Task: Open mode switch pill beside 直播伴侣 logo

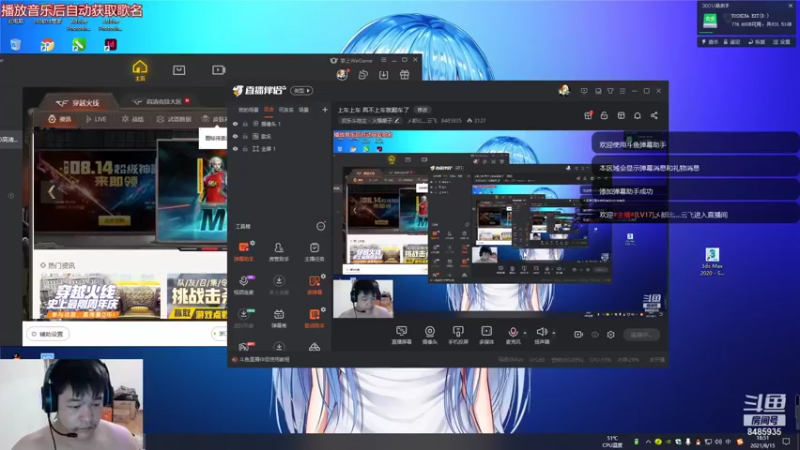Action: [x=302, y=91]
